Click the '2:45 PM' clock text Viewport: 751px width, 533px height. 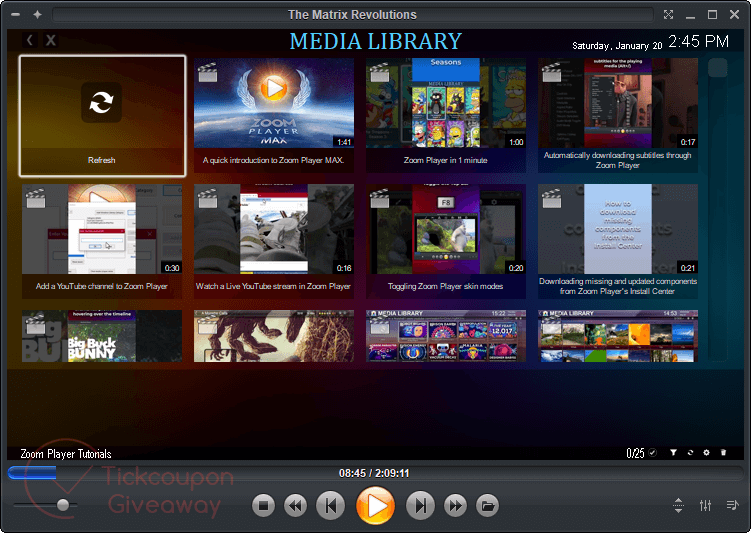698,42
